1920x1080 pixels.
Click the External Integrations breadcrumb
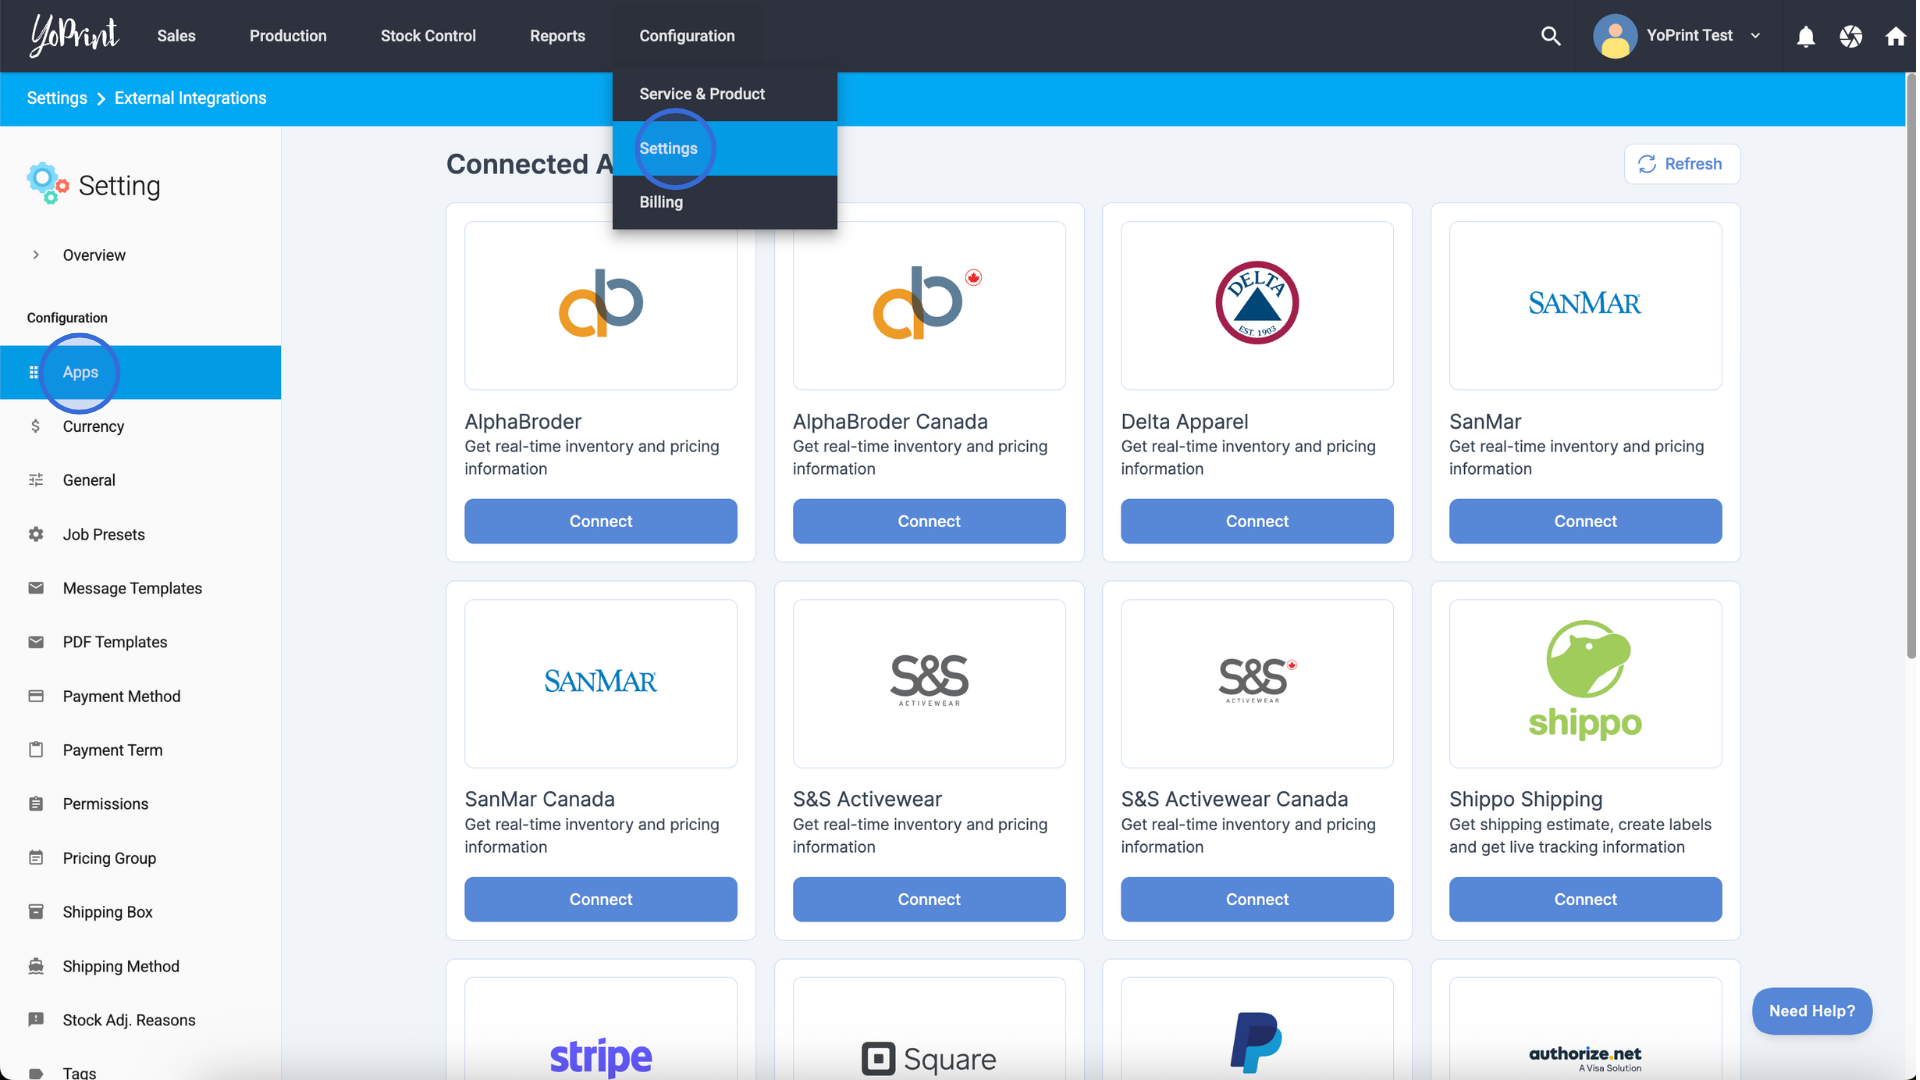pos(190,98)
